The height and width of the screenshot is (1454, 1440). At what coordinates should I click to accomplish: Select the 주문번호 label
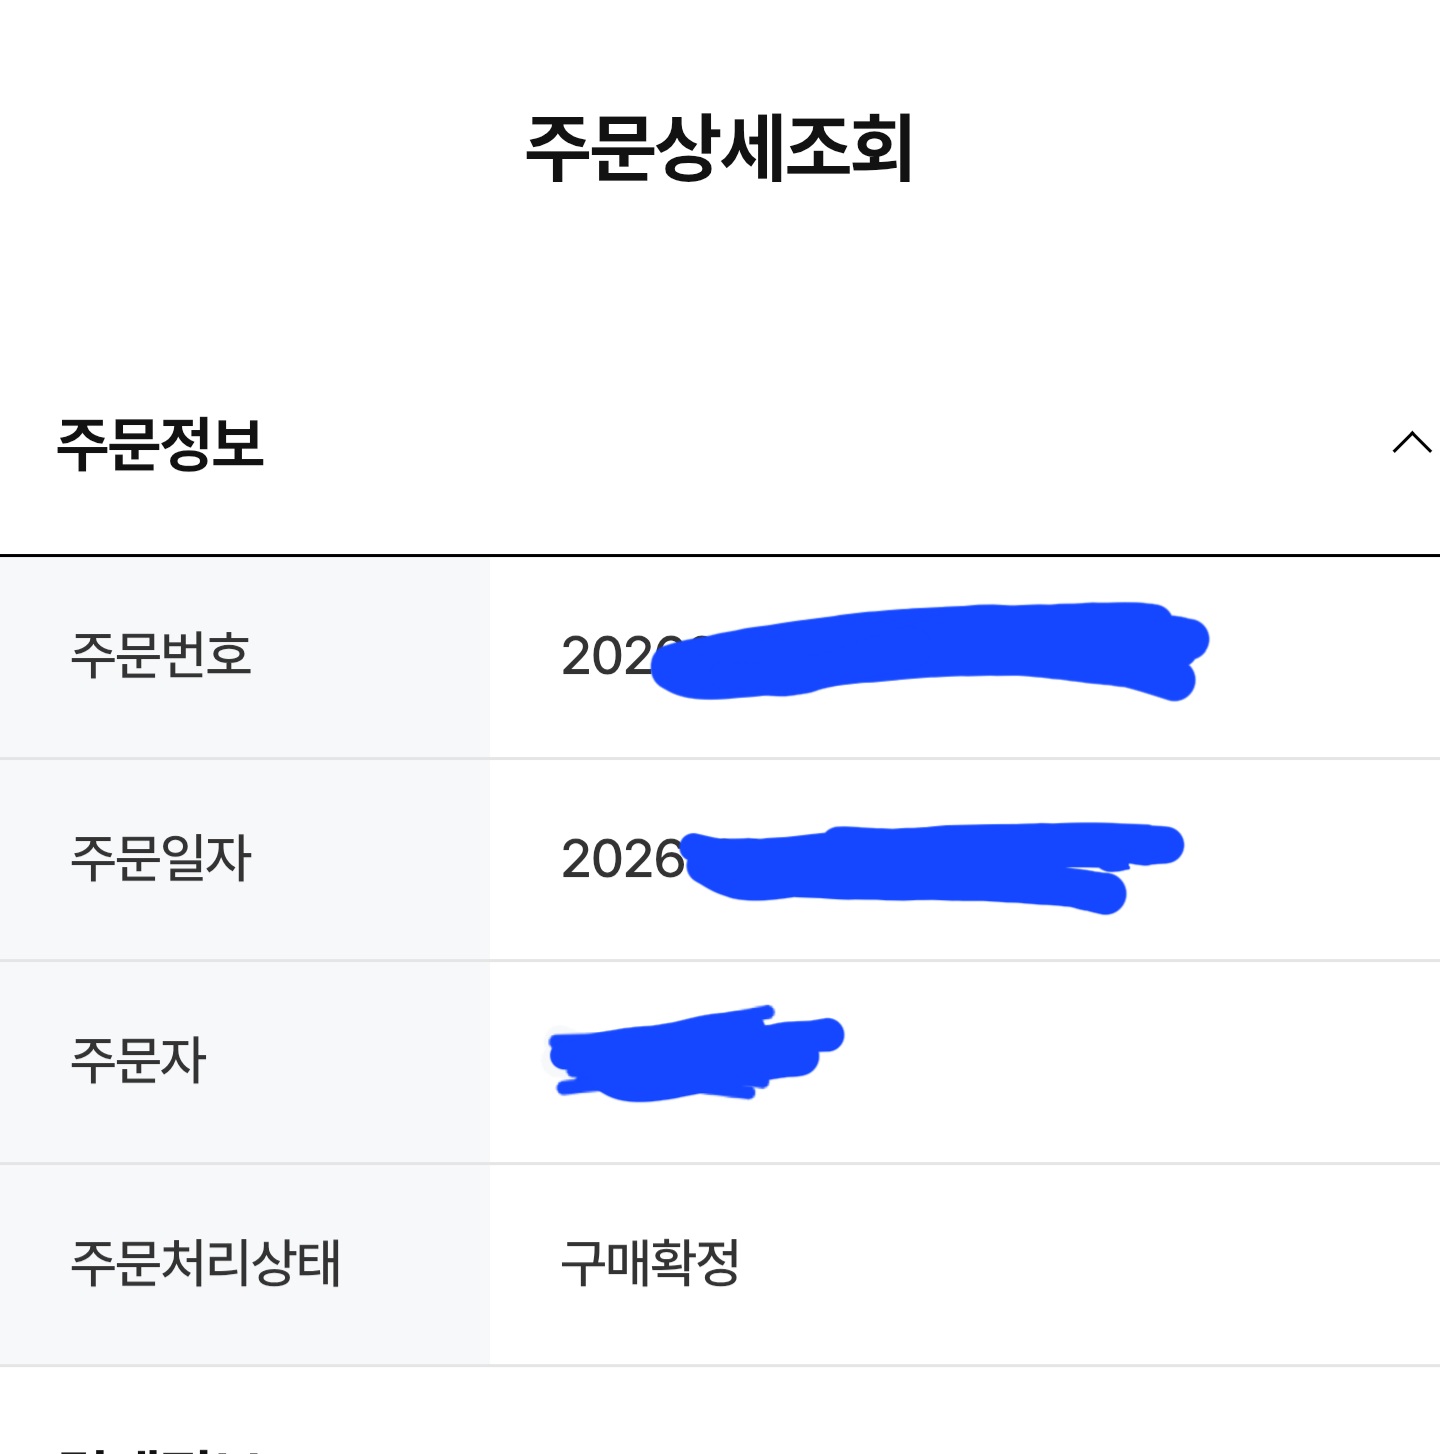point(161,656)
